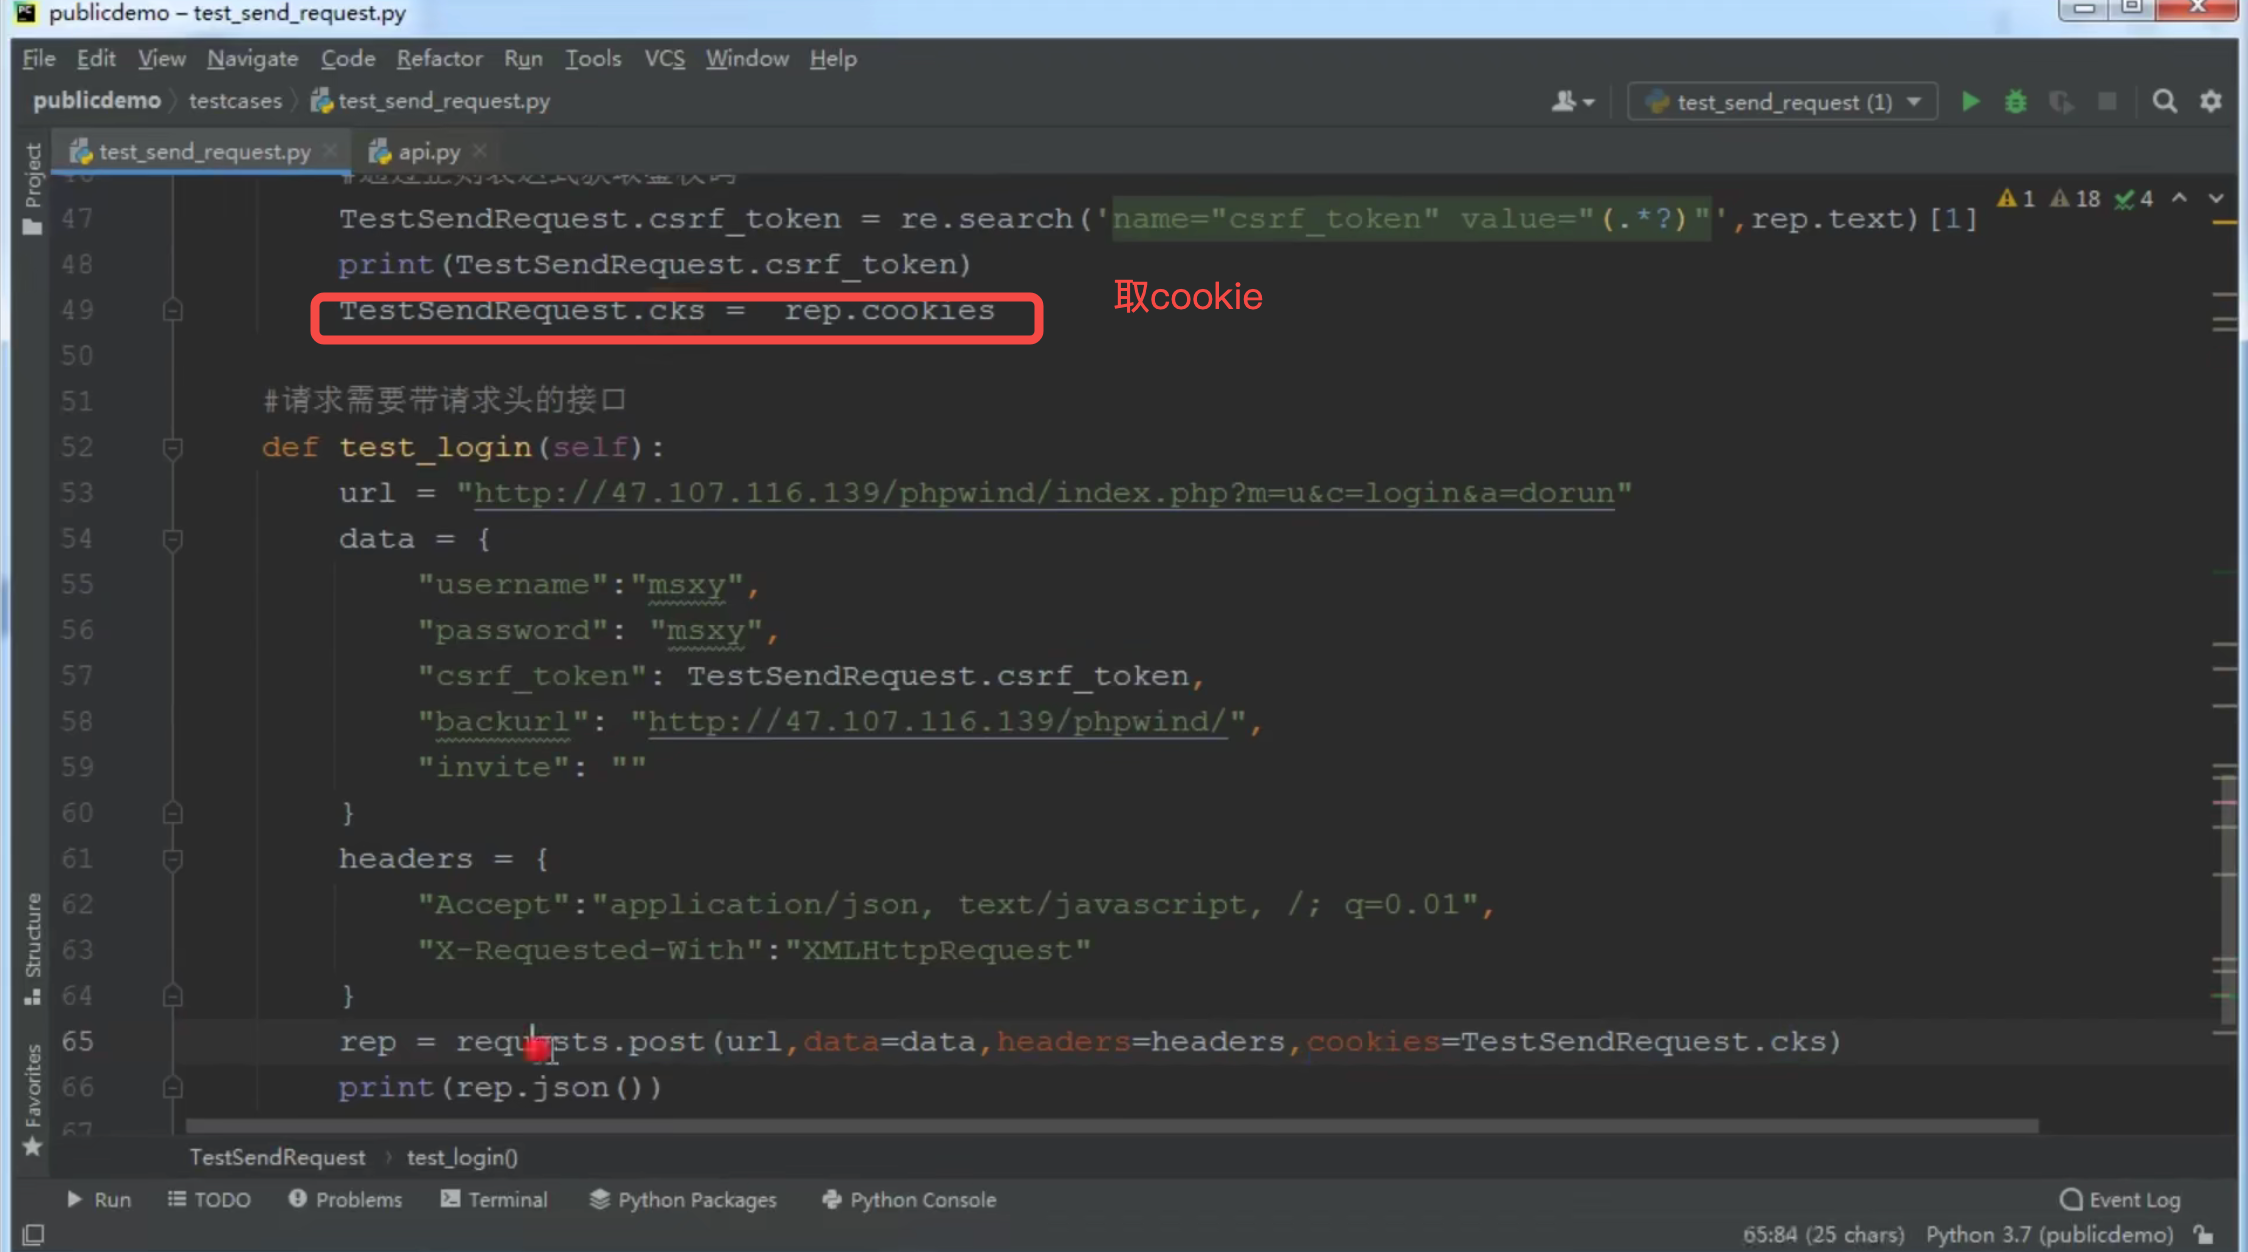Collapse the fold end marker at line 60
The height and width of the screenshot is (1252, 2248).
tap(173, 813)
